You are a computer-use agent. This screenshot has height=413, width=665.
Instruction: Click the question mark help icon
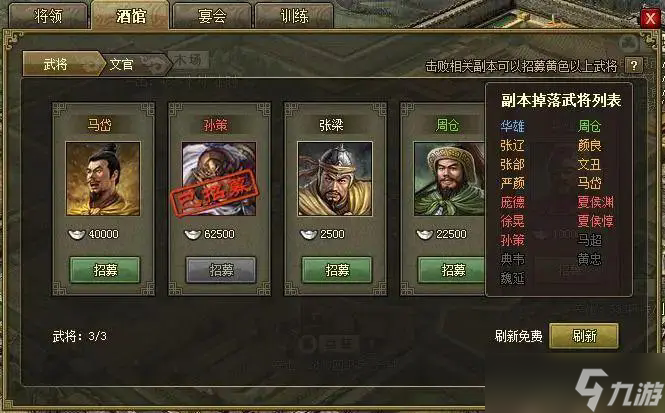pos(634,66)
